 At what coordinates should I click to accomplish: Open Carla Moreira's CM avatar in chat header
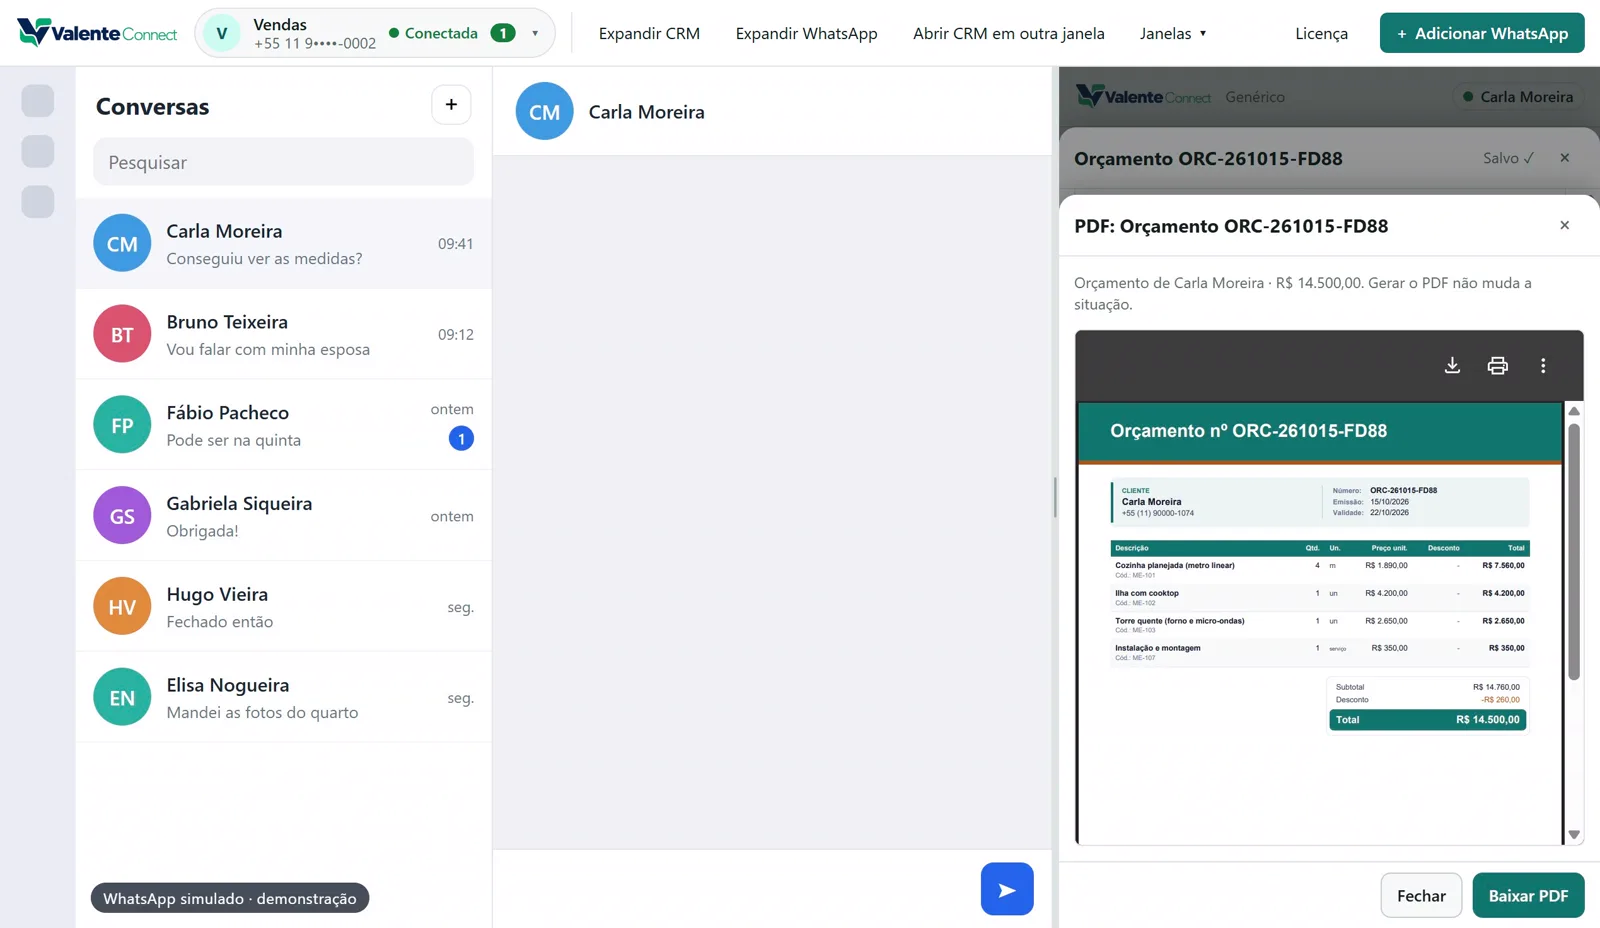(544, 111)
